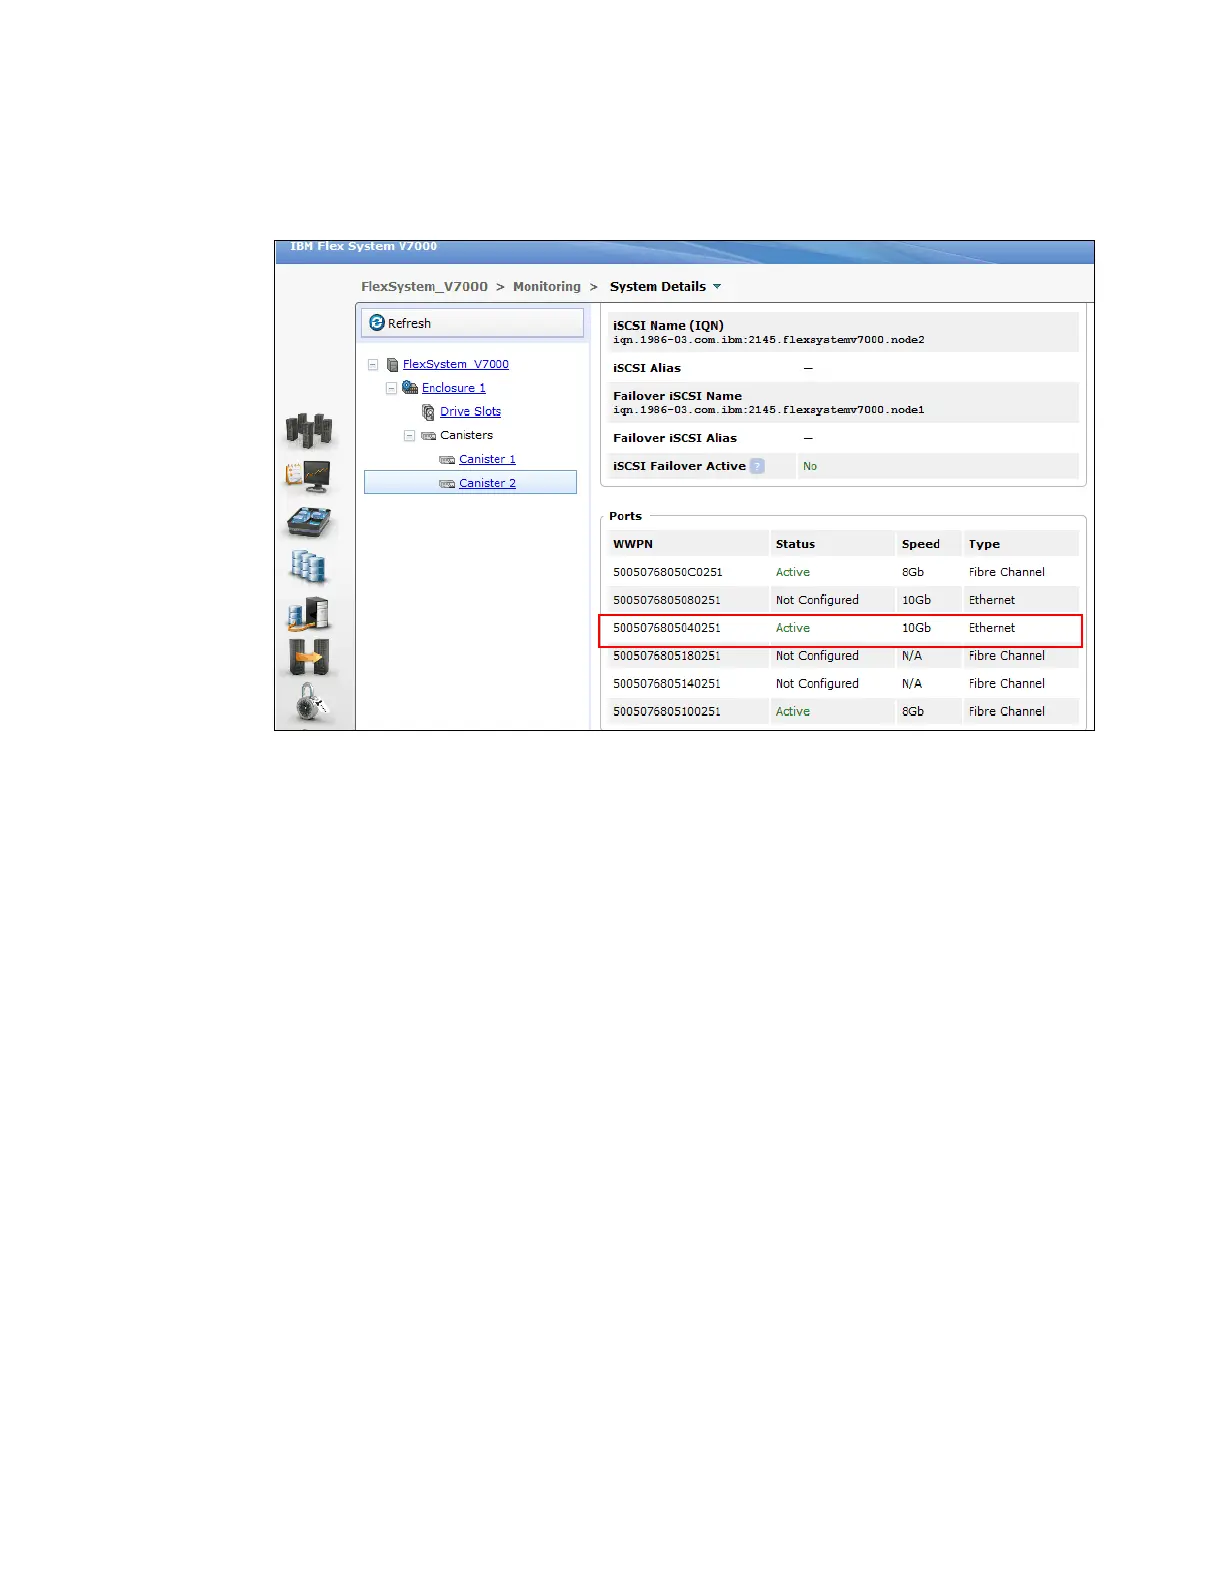Select WWPN 50050768050C0251 cell
Image resolution: width=1224 pixels, height=1584 pixels.
[x=668, y=572]
